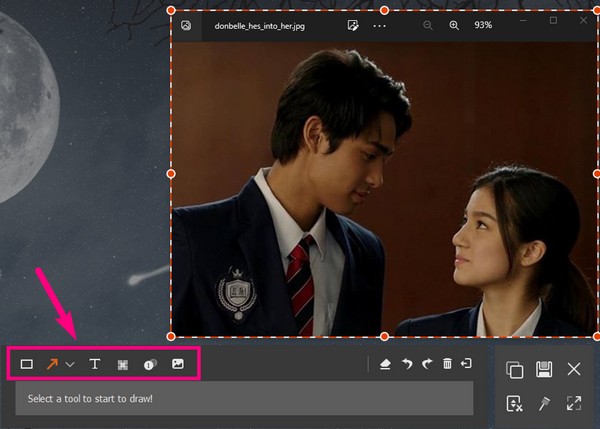Image resolution: width=600 pixels, height=429 pixels.
Task: Click the left-middle selection handle
Action: tap(171, 174)
